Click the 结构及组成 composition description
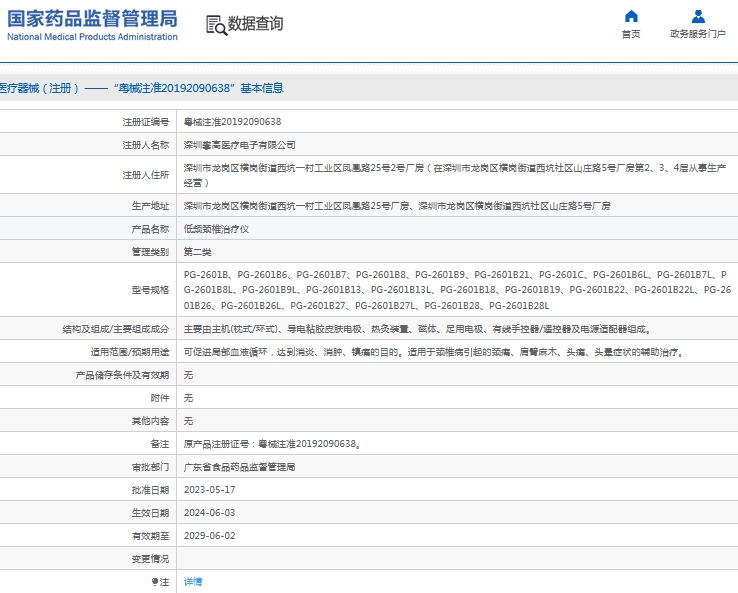738x593 pixels. (x=417, y=329)
